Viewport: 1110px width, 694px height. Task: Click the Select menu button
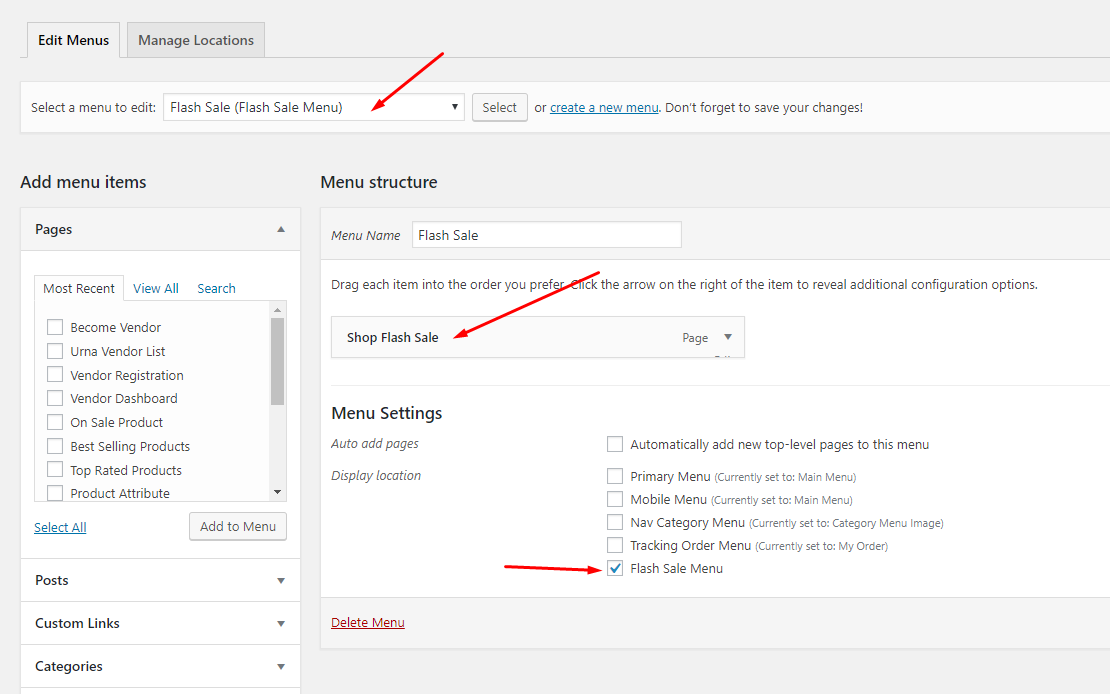click(500, 107)
